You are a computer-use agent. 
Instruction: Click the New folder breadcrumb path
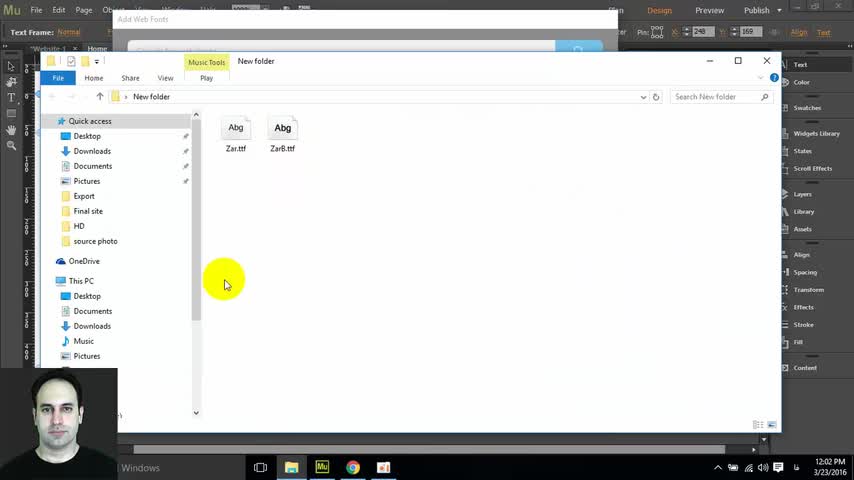click(x=151, y=96)
